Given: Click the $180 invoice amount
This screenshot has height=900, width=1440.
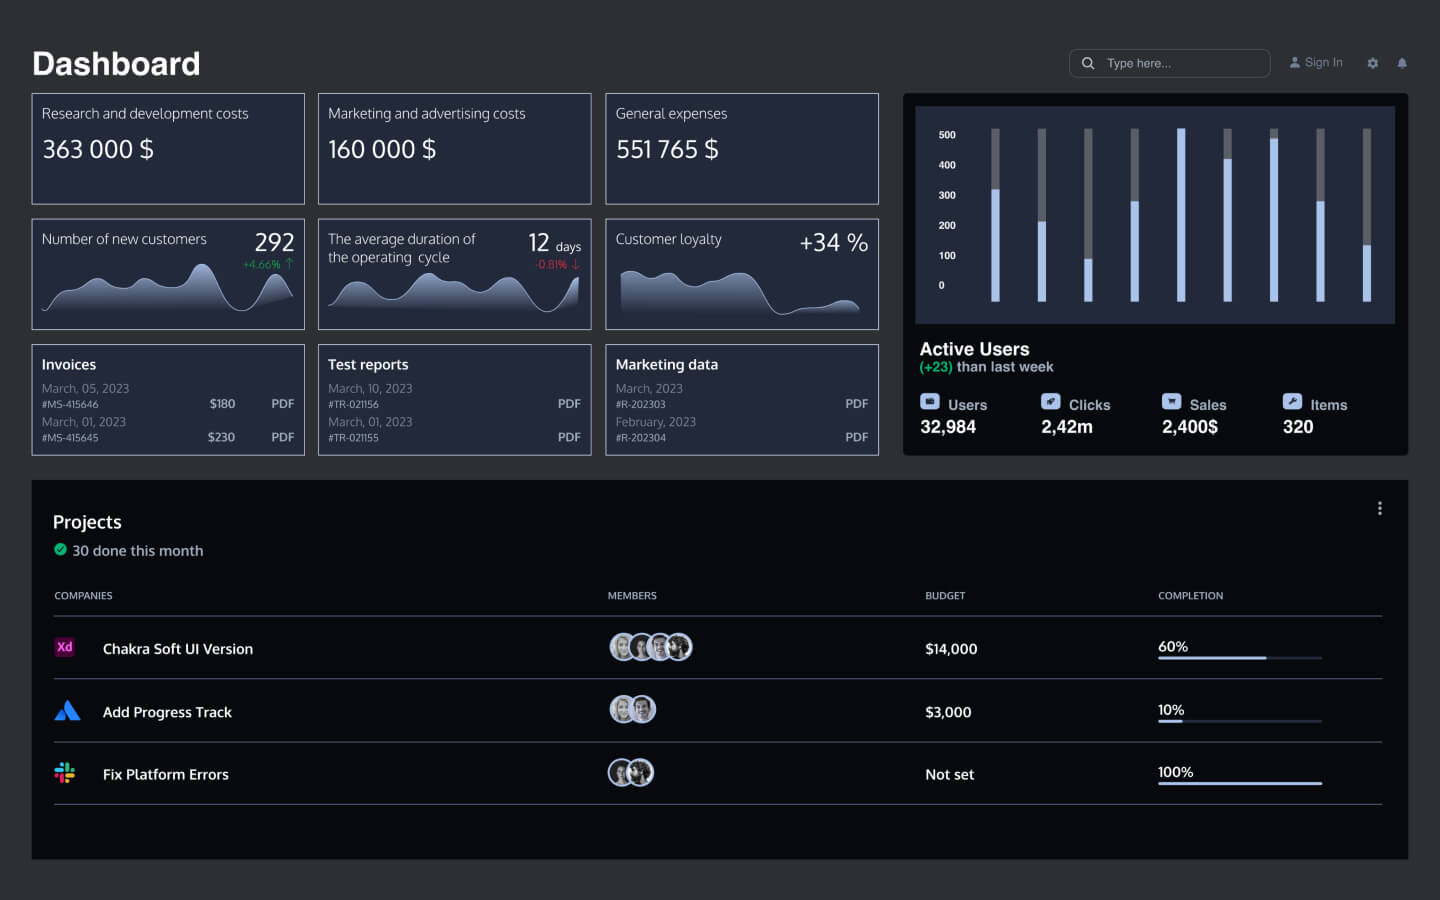Looking at the screenshot, I should (222, 404).
